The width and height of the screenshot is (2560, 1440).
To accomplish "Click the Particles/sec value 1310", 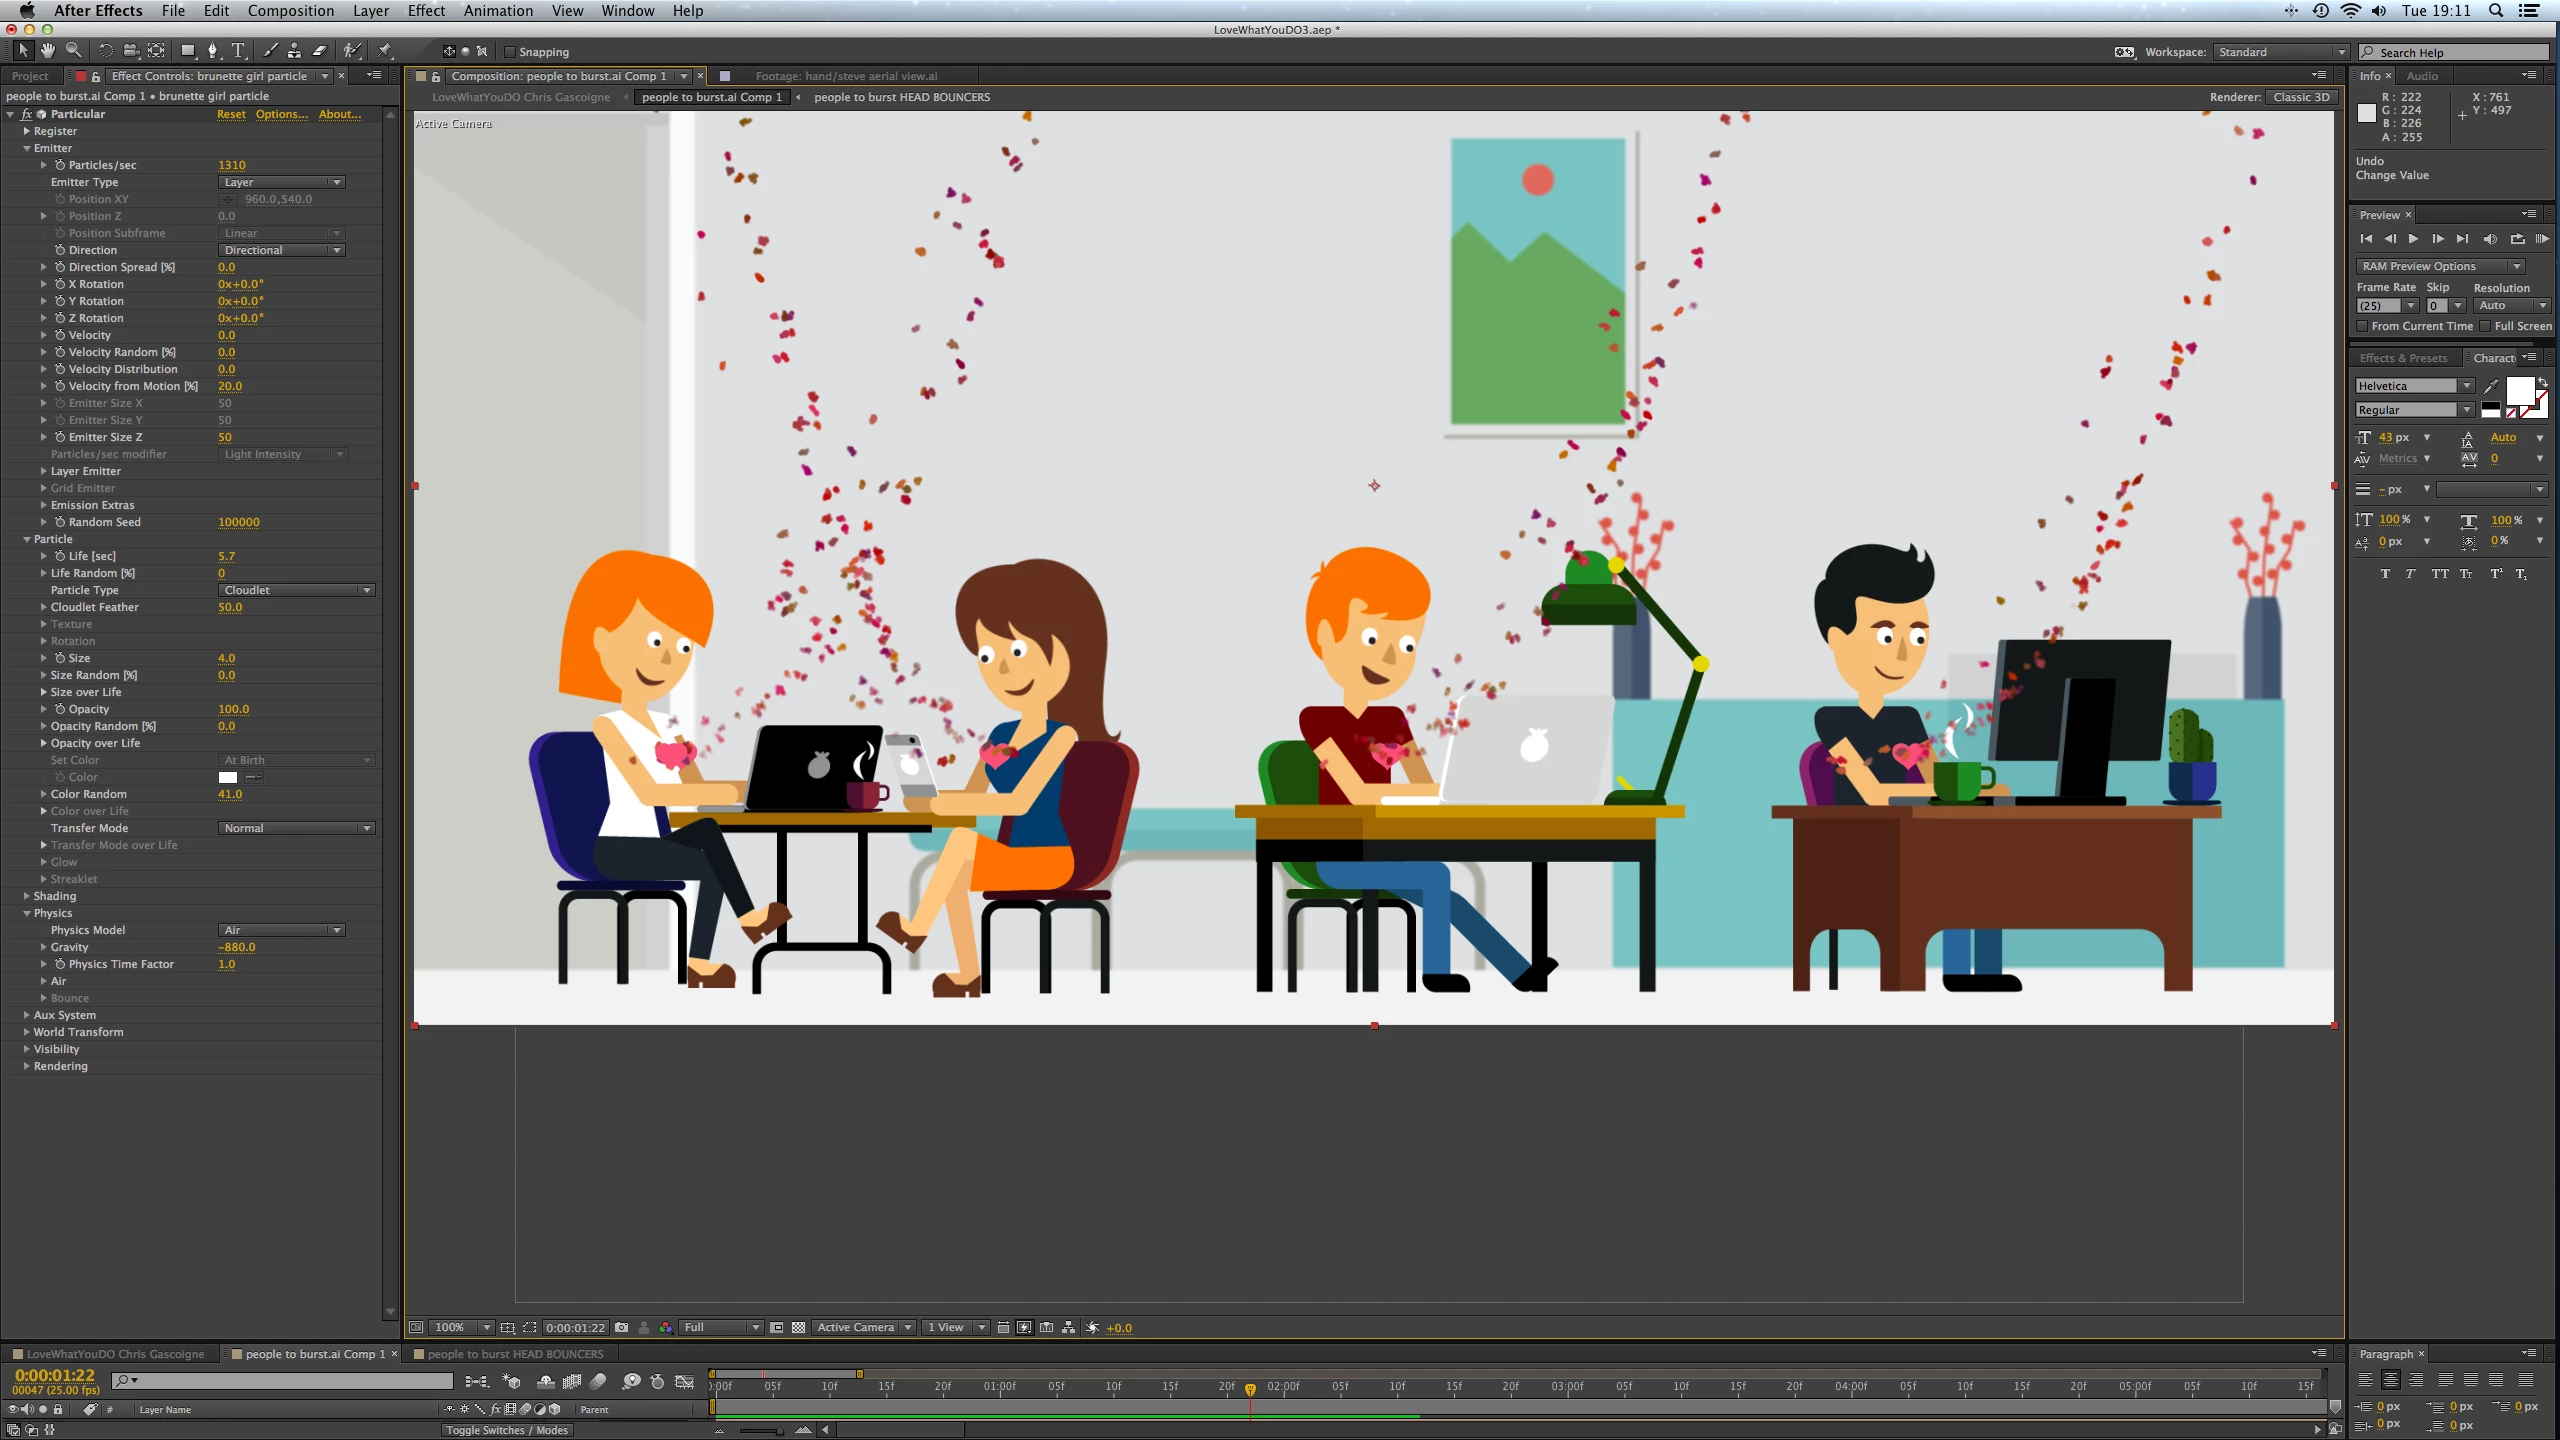I will pos(232,165).
